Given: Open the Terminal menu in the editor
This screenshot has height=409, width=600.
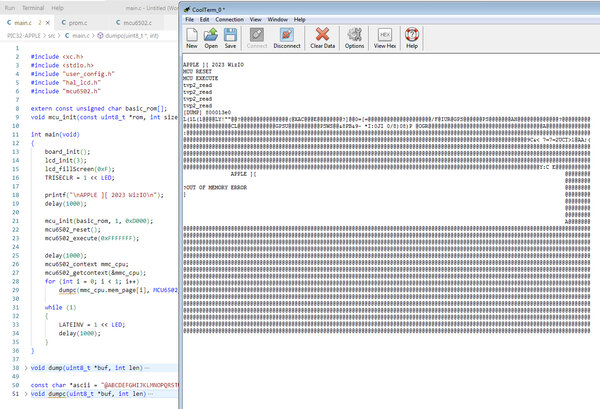Looking at the screenshot, I should (x=33, y=8).
